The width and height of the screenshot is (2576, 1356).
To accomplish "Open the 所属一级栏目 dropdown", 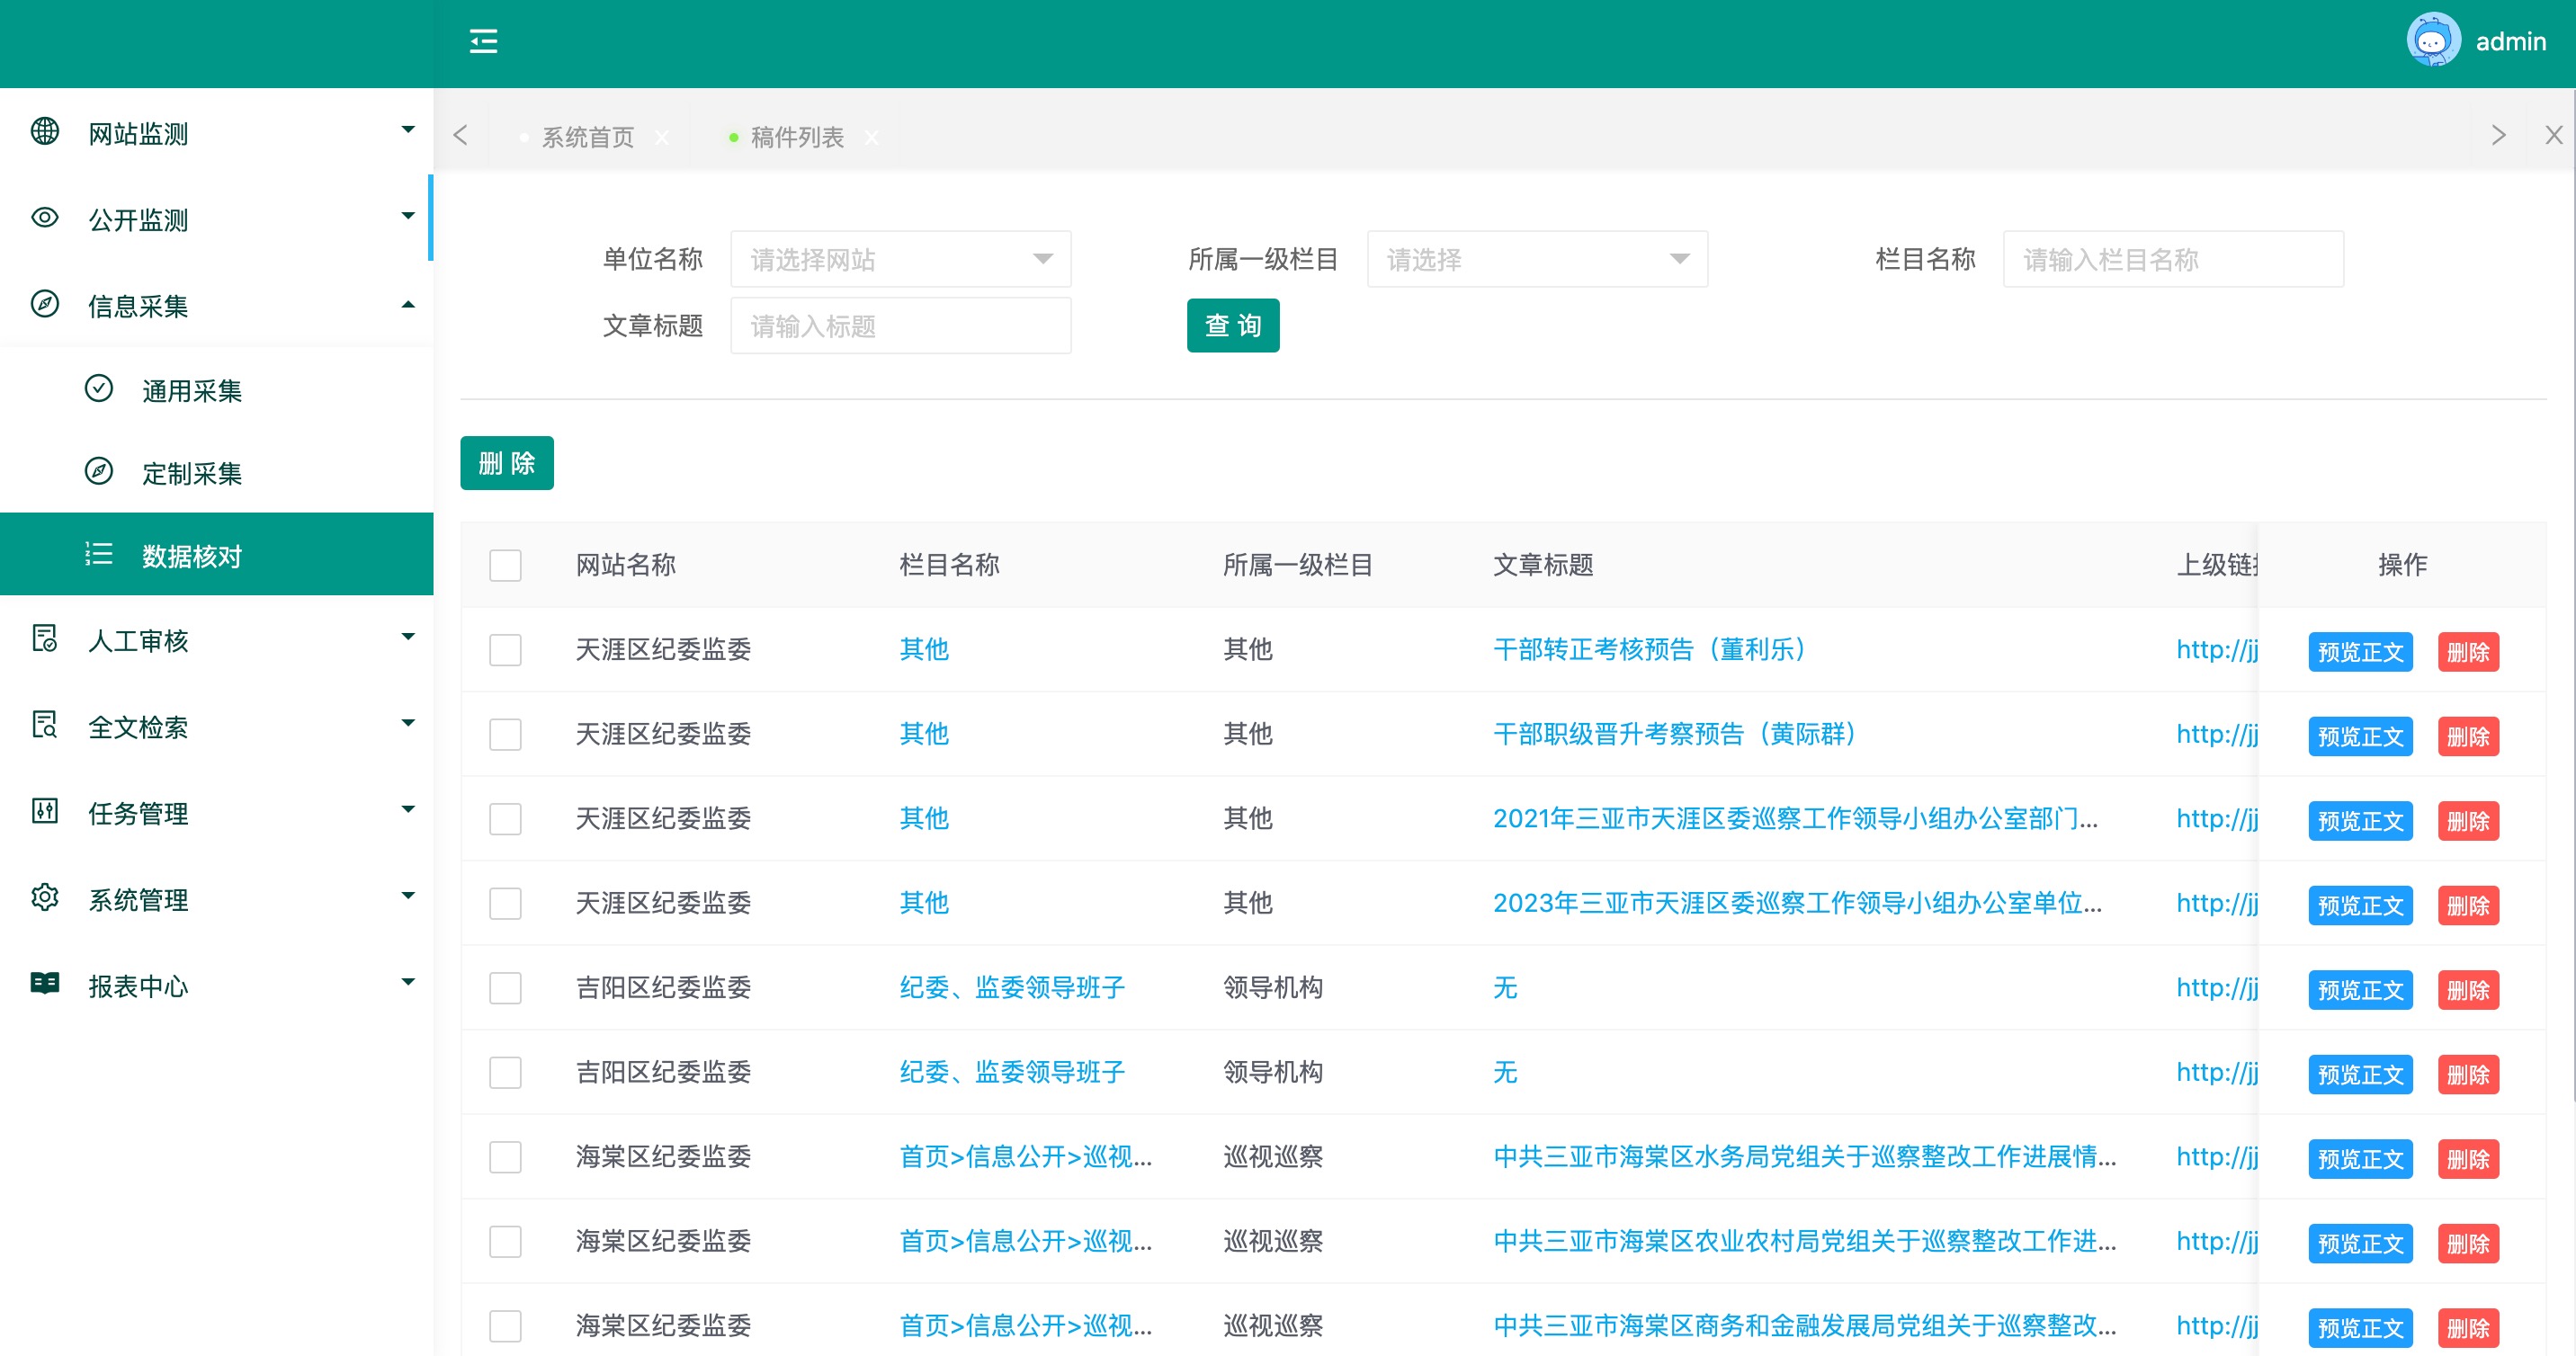I will point(1537,259).
